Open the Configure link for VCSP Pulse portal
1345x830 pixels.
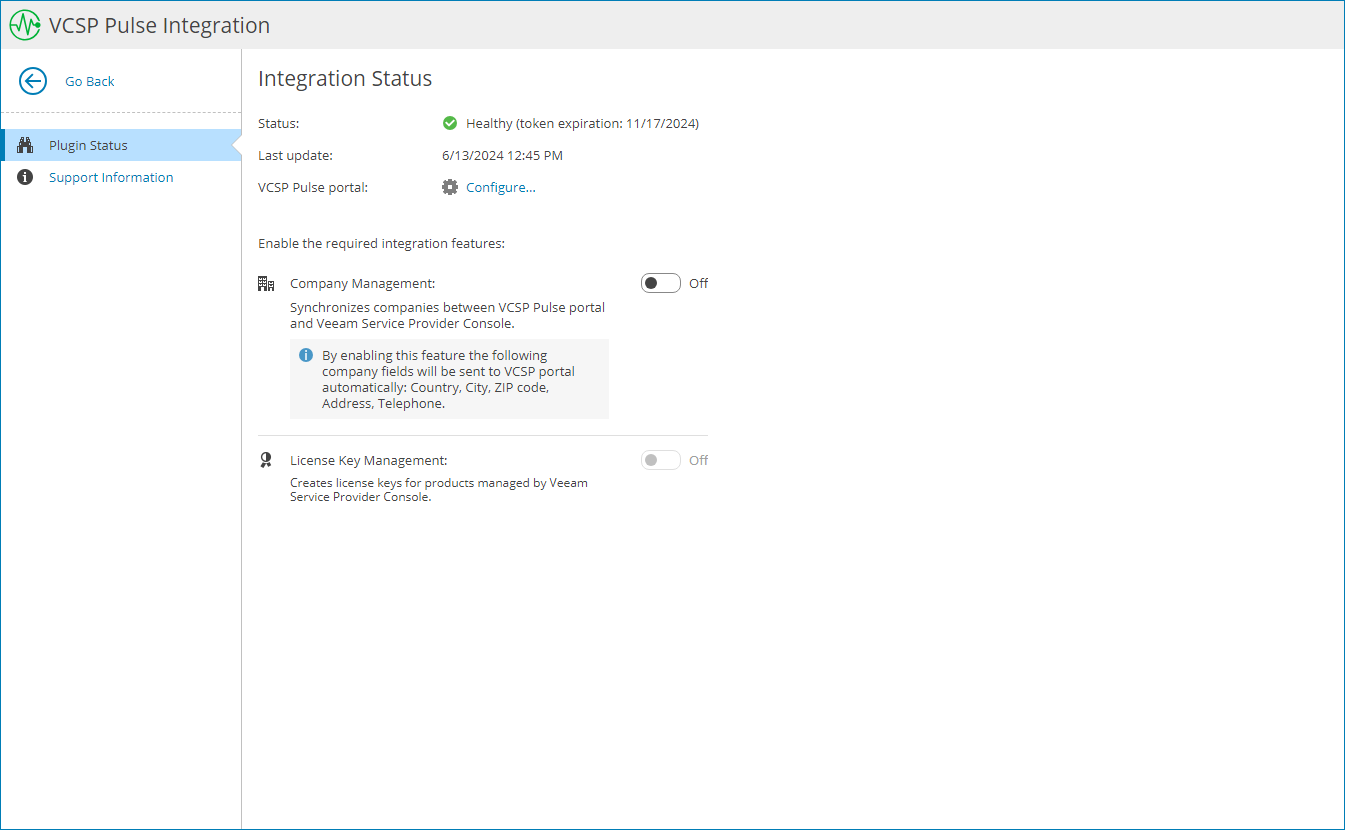(501, 187)
